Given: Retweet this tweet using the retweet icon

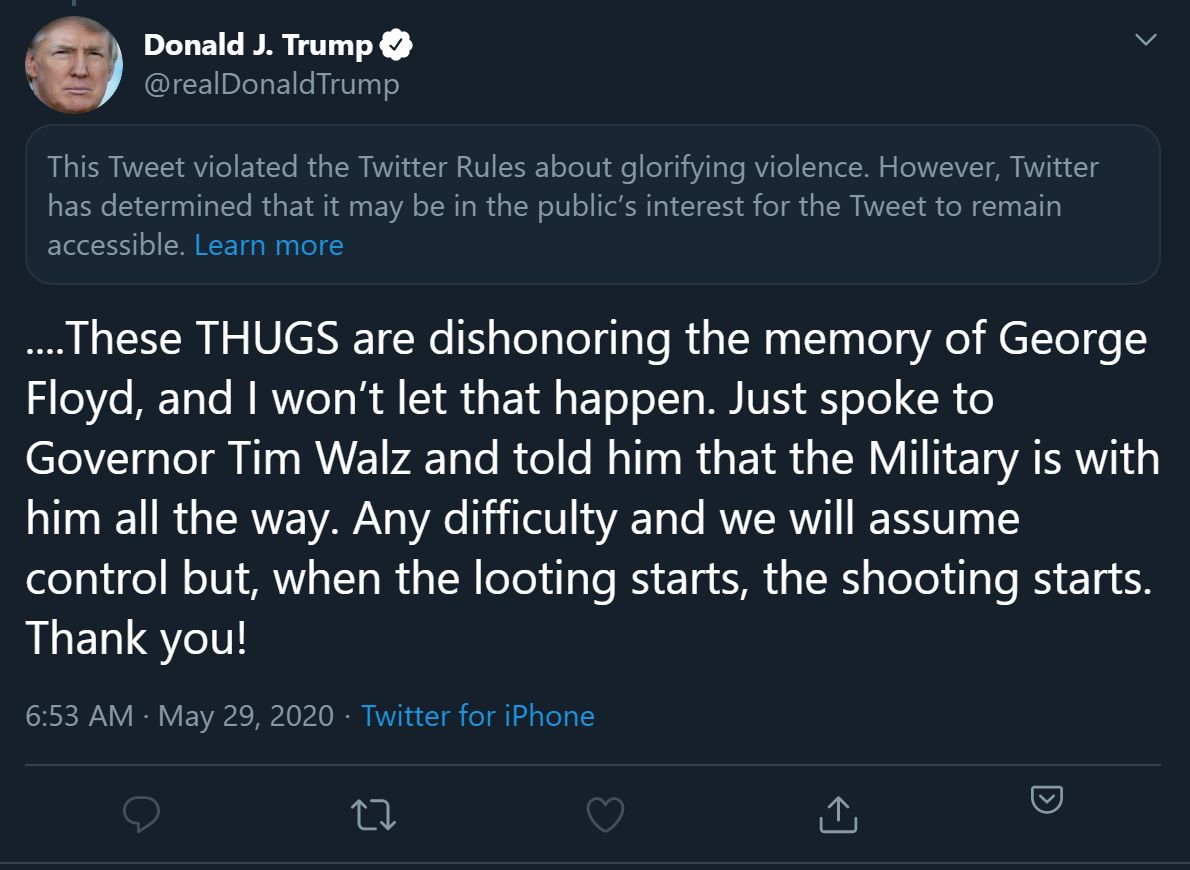Looking at the screenshot, I should tap(375, 815).
